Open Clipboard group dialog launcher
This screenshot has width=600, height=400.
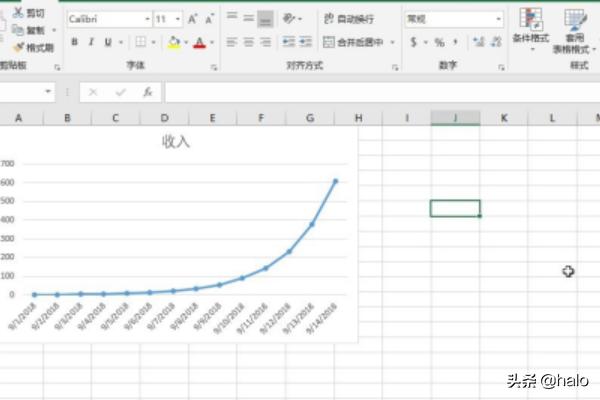(x=57, y=68)
